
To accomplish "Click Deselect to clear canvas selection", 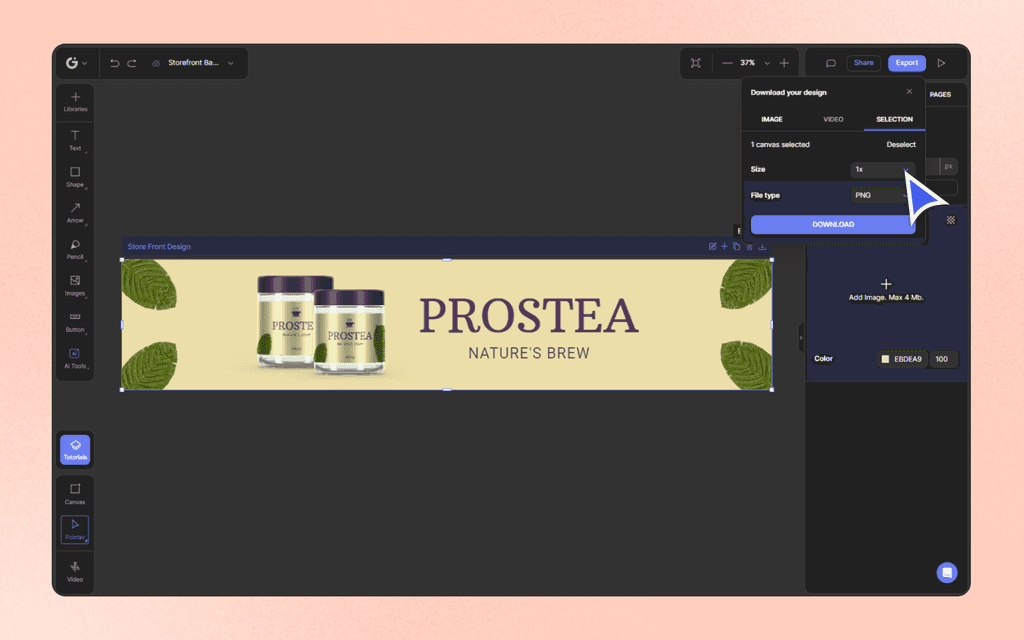I will [x=900, y=144].
